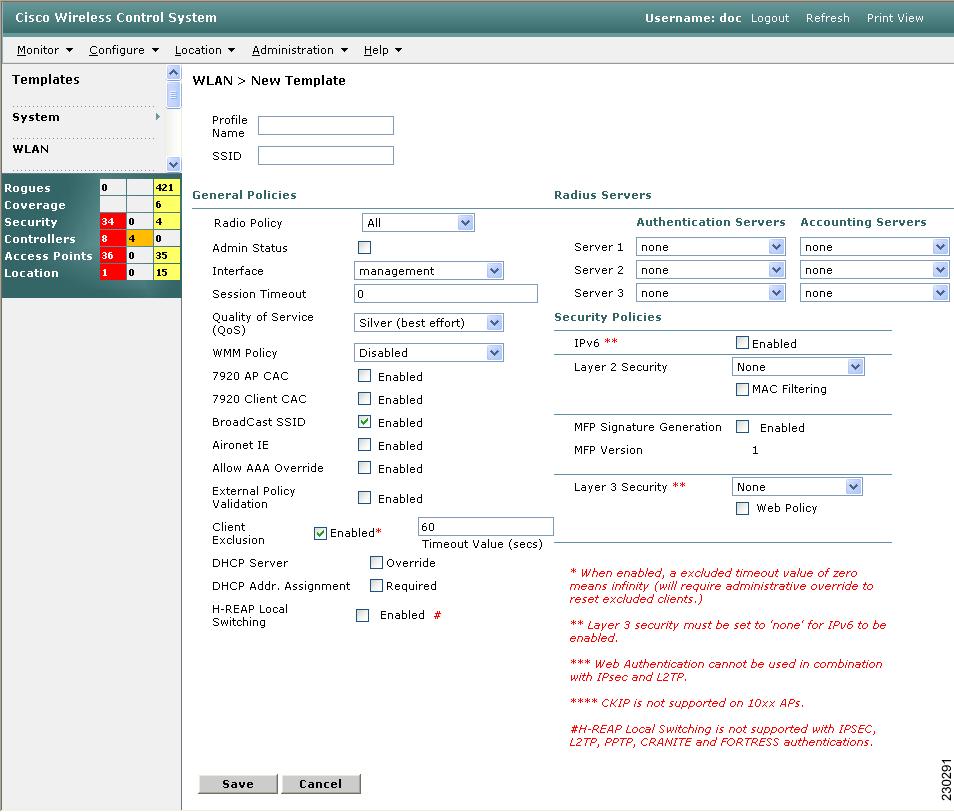
Task: Enable 7920 Client CAC checkbox
Action: point(364,399)
